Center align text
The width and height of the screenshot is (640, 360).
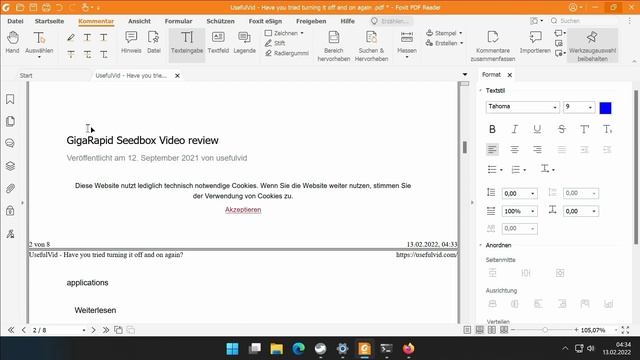tap(515, 149)
